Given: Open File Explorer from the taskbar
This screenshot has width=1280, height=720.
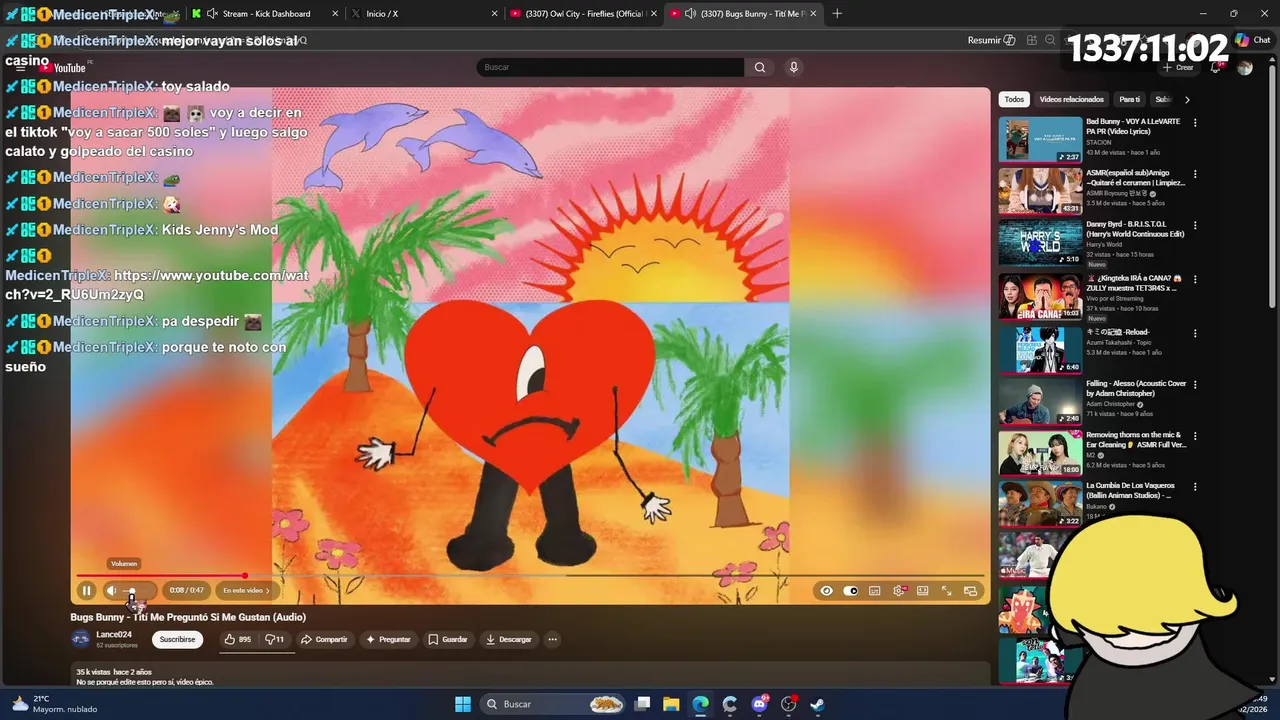Looking at the screenshot, I should point(671,704).
